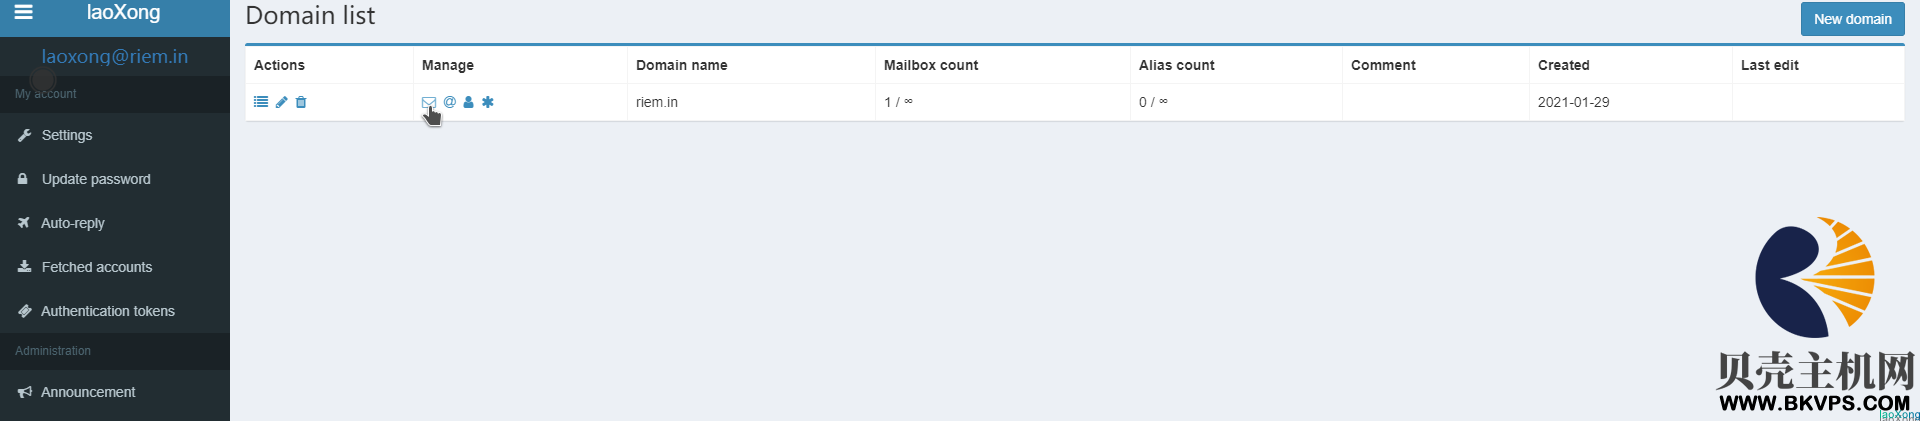The width and height of the screenshot is (1920, 421).
Task: Click the New domain button
Action: 1852,19
